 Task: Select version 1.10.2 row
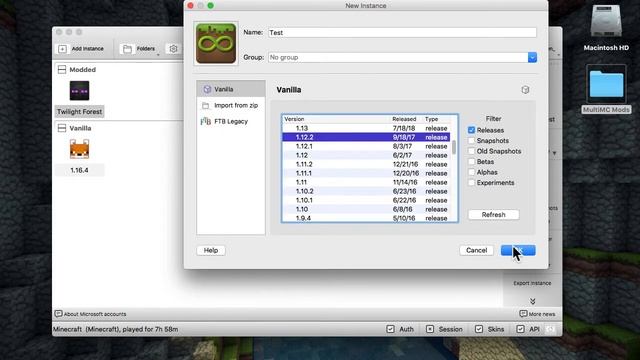pyautogui.click(x=366, y=191)
